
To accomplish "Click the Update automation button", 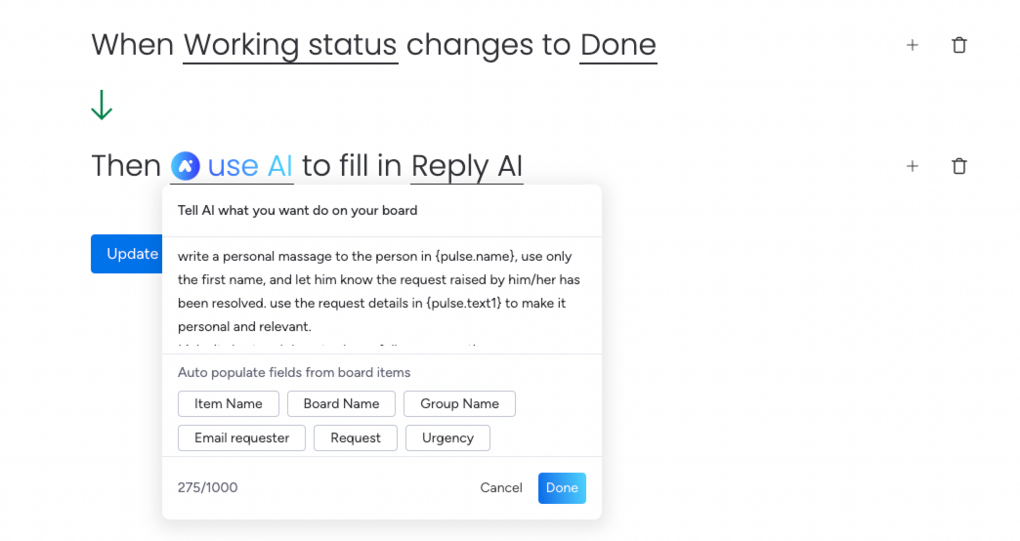I will pyautogui.click(x=127, y=254).
